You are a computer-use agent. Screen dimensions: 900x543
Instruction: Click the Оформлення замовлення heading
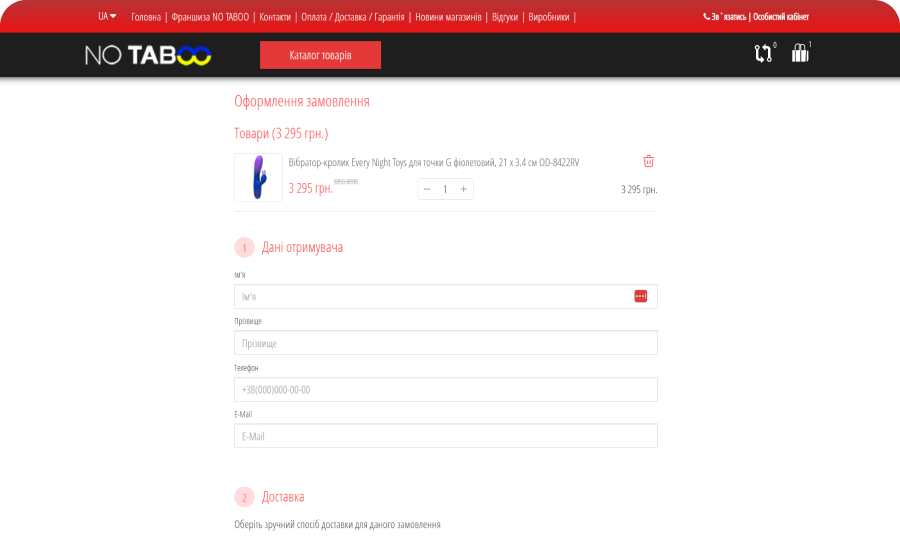point(302,102)
